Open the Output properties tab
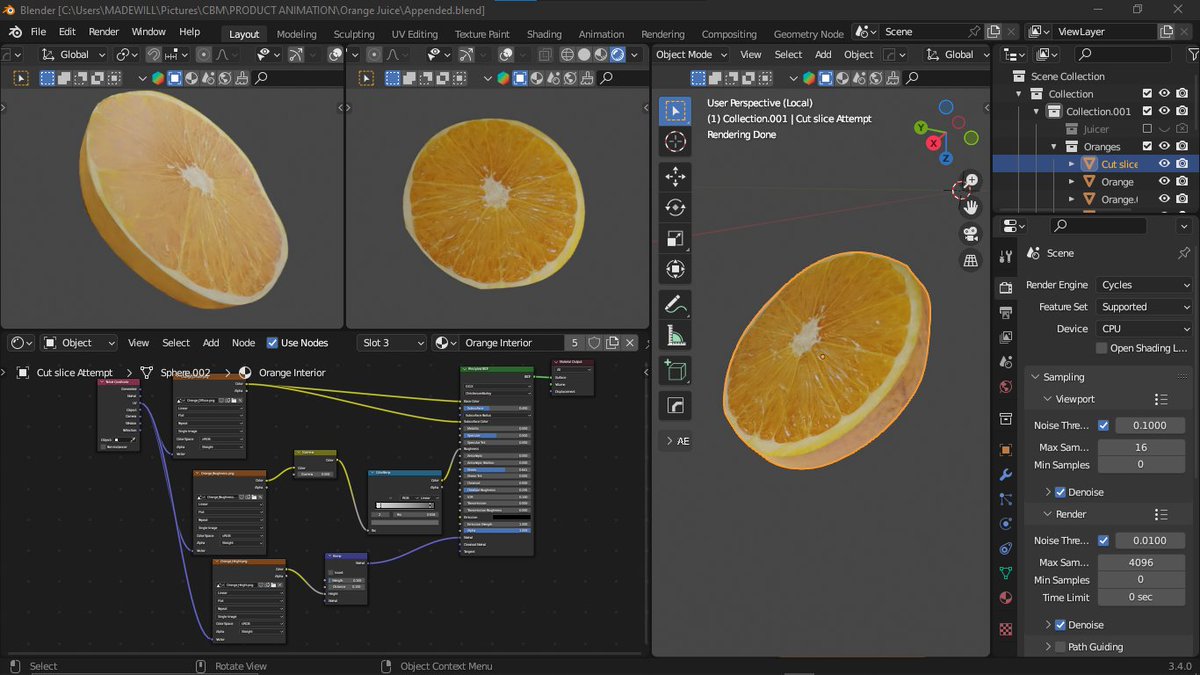This screenshot has height=675, width=1200. (x=1006, y=313)
